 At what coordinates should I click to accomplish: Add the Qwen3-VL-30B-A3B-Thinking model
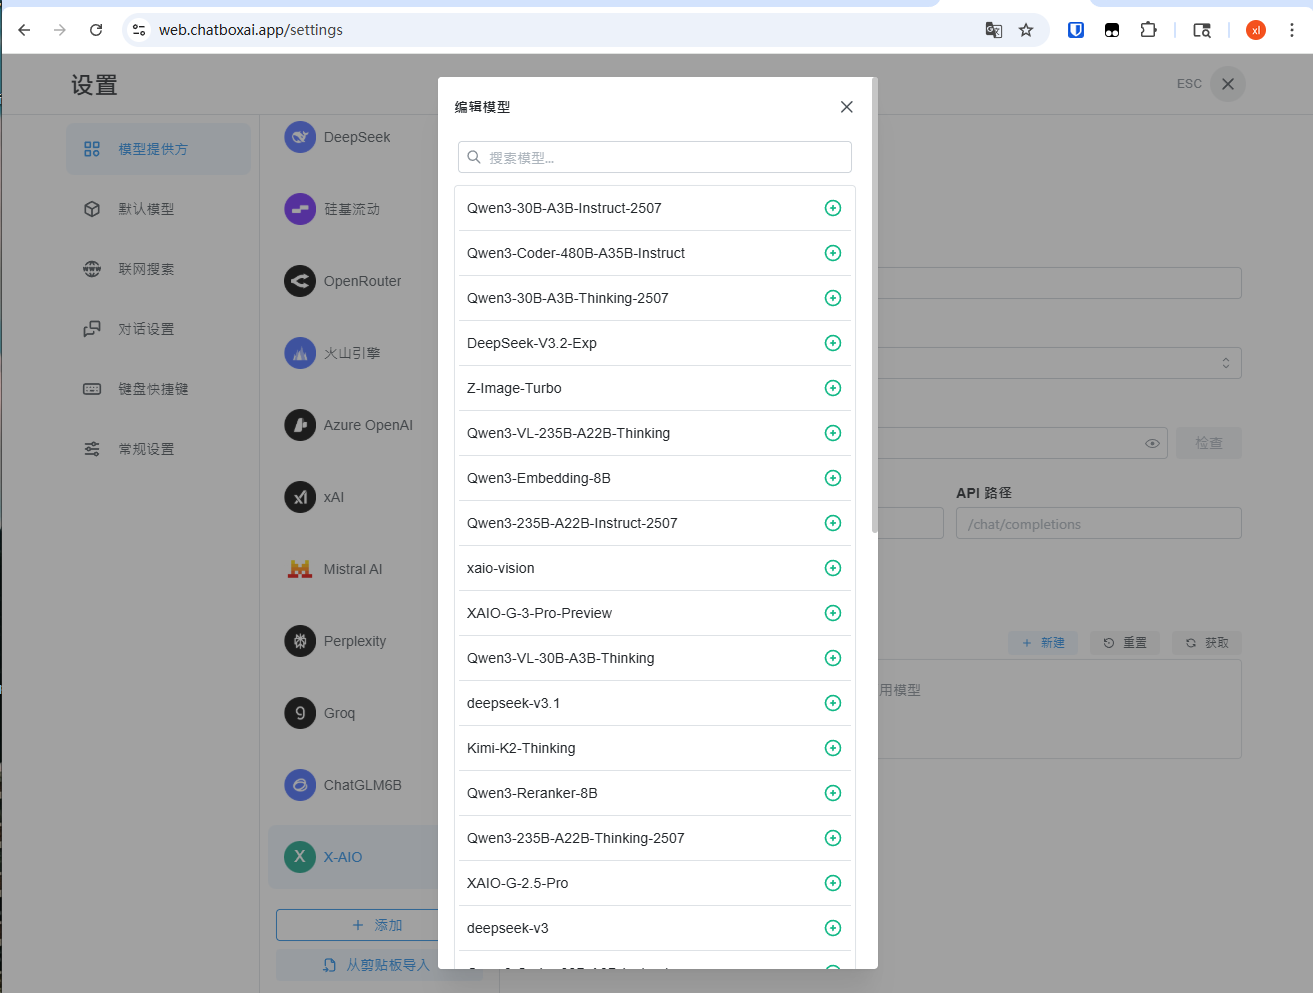point(832,658)
